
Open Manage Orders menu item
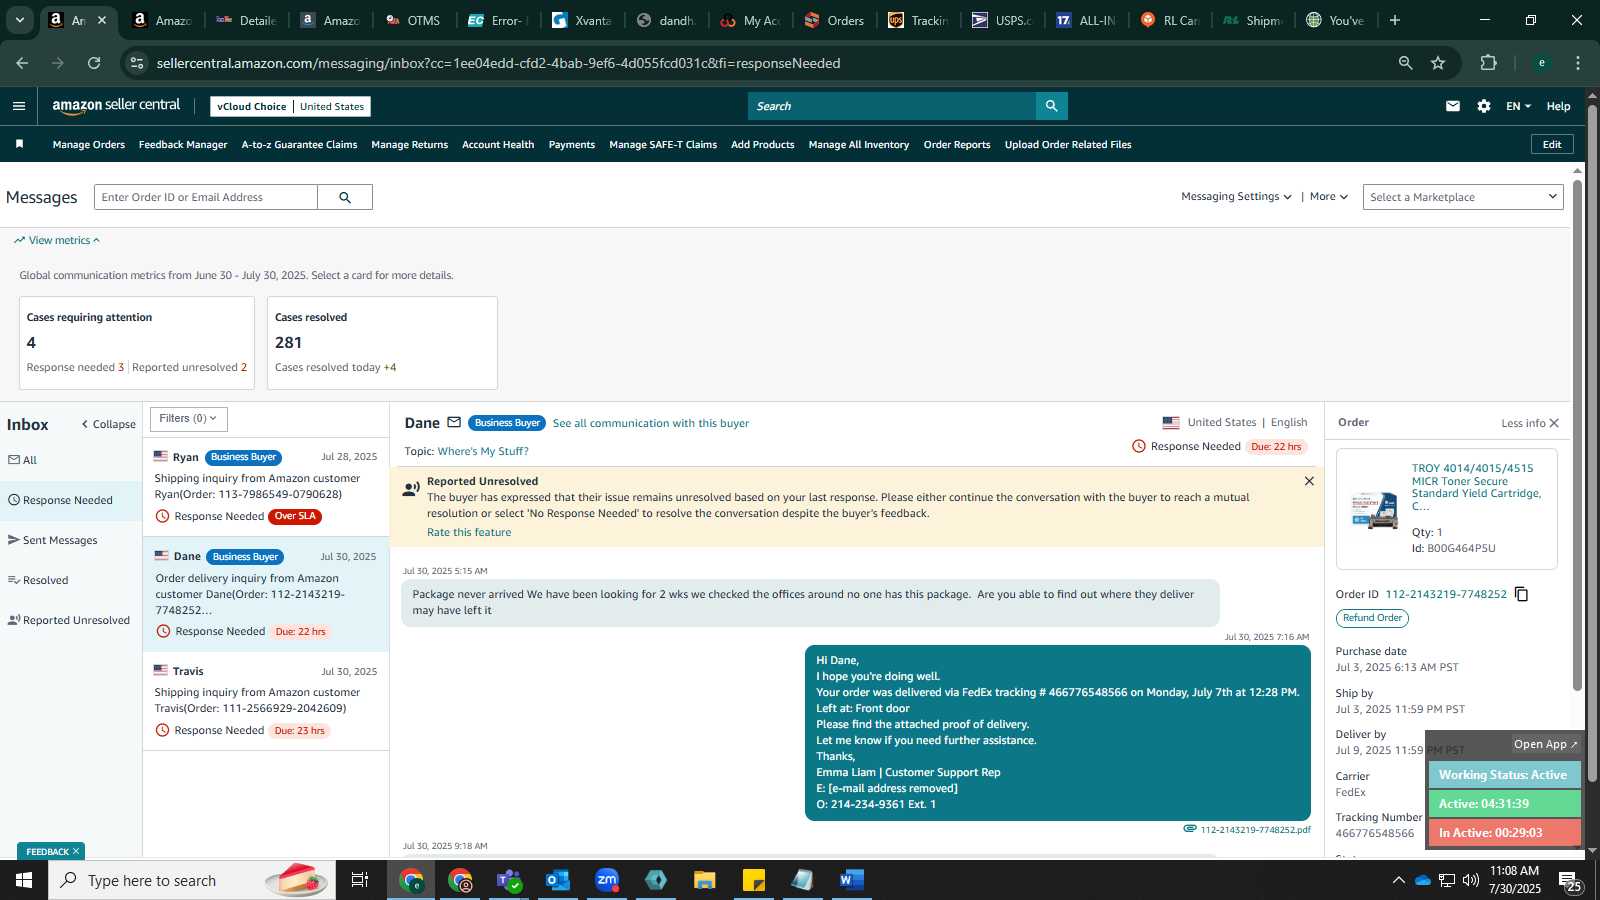89,145
